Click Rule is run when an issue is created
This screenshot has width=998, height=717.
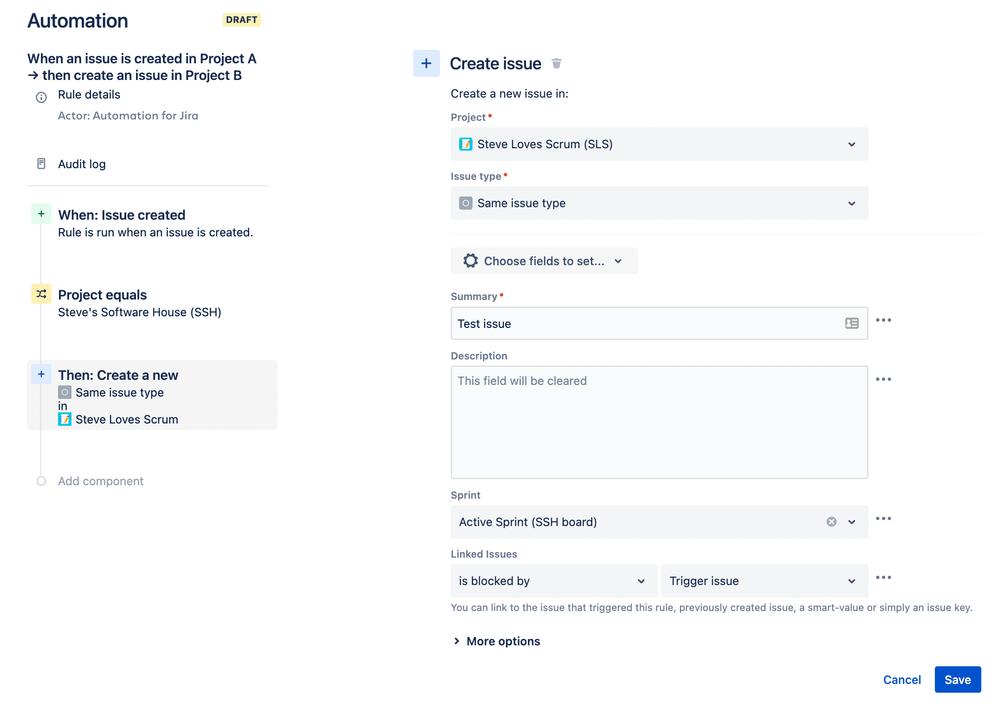tap(155, 232)
